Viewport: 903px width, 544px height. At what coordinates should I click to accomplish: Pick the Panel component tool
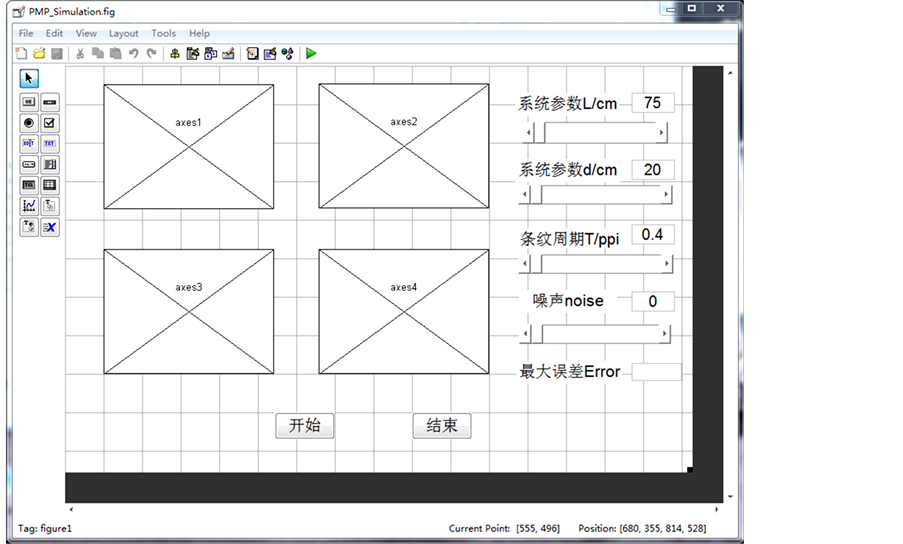point(50,206)
